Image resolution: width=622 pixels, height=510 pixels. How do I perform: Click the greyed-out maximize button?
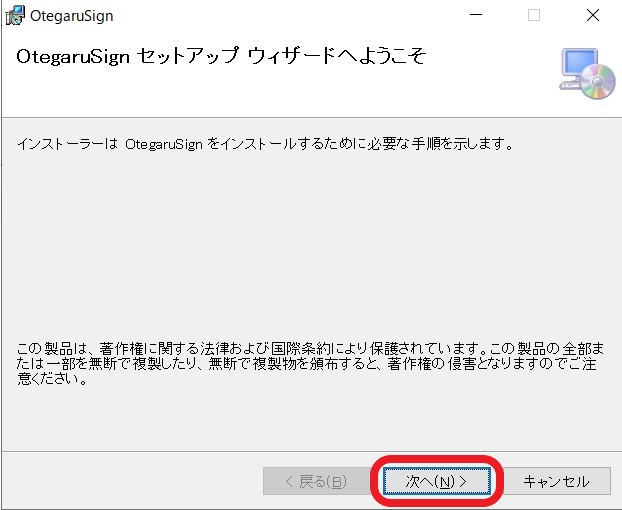click(x=534, y=15)
